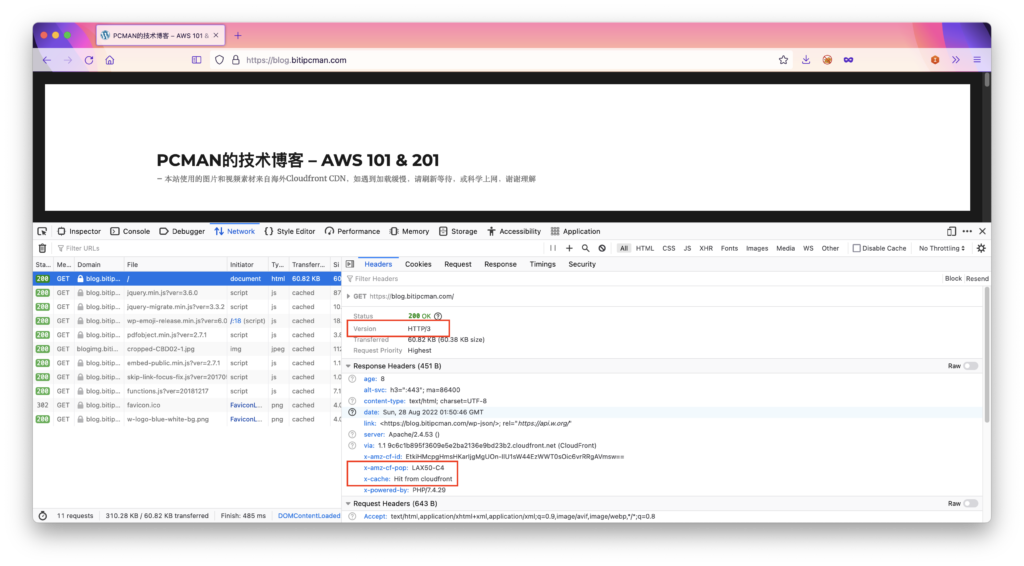Collapse the Response Headers section

pos(349,366)
